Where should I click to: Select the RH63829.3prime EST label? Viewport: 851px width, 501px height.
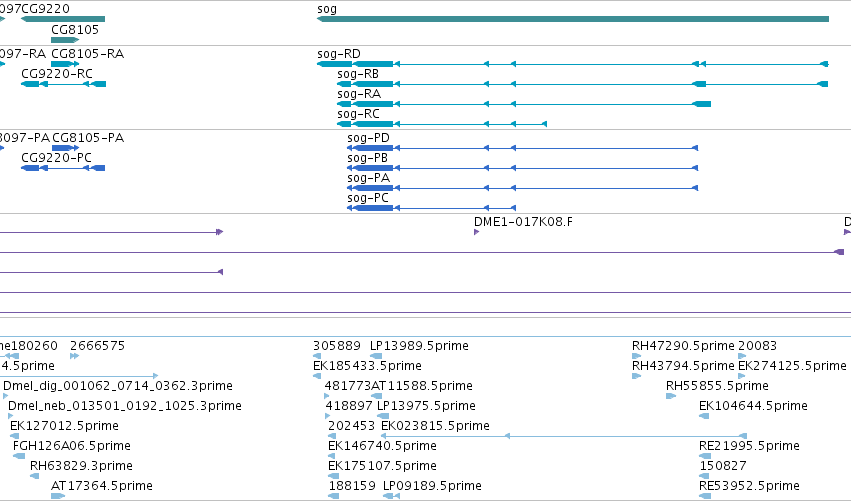click(x=81, y=466)
